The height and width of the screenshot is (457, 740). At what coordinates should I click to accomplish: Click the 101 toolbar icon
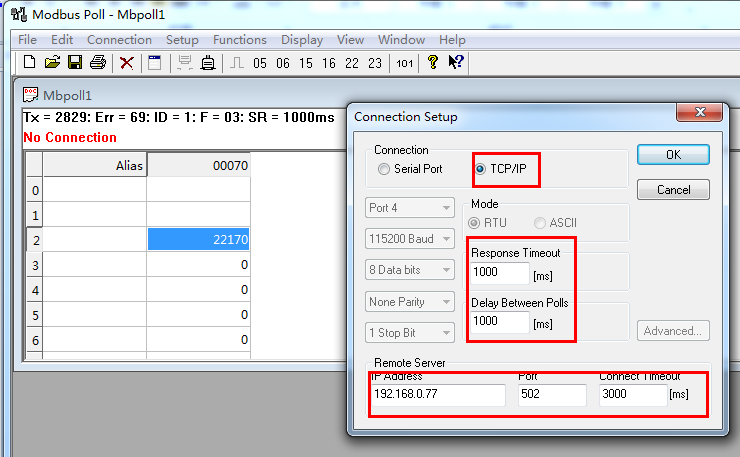pos(404,63)
